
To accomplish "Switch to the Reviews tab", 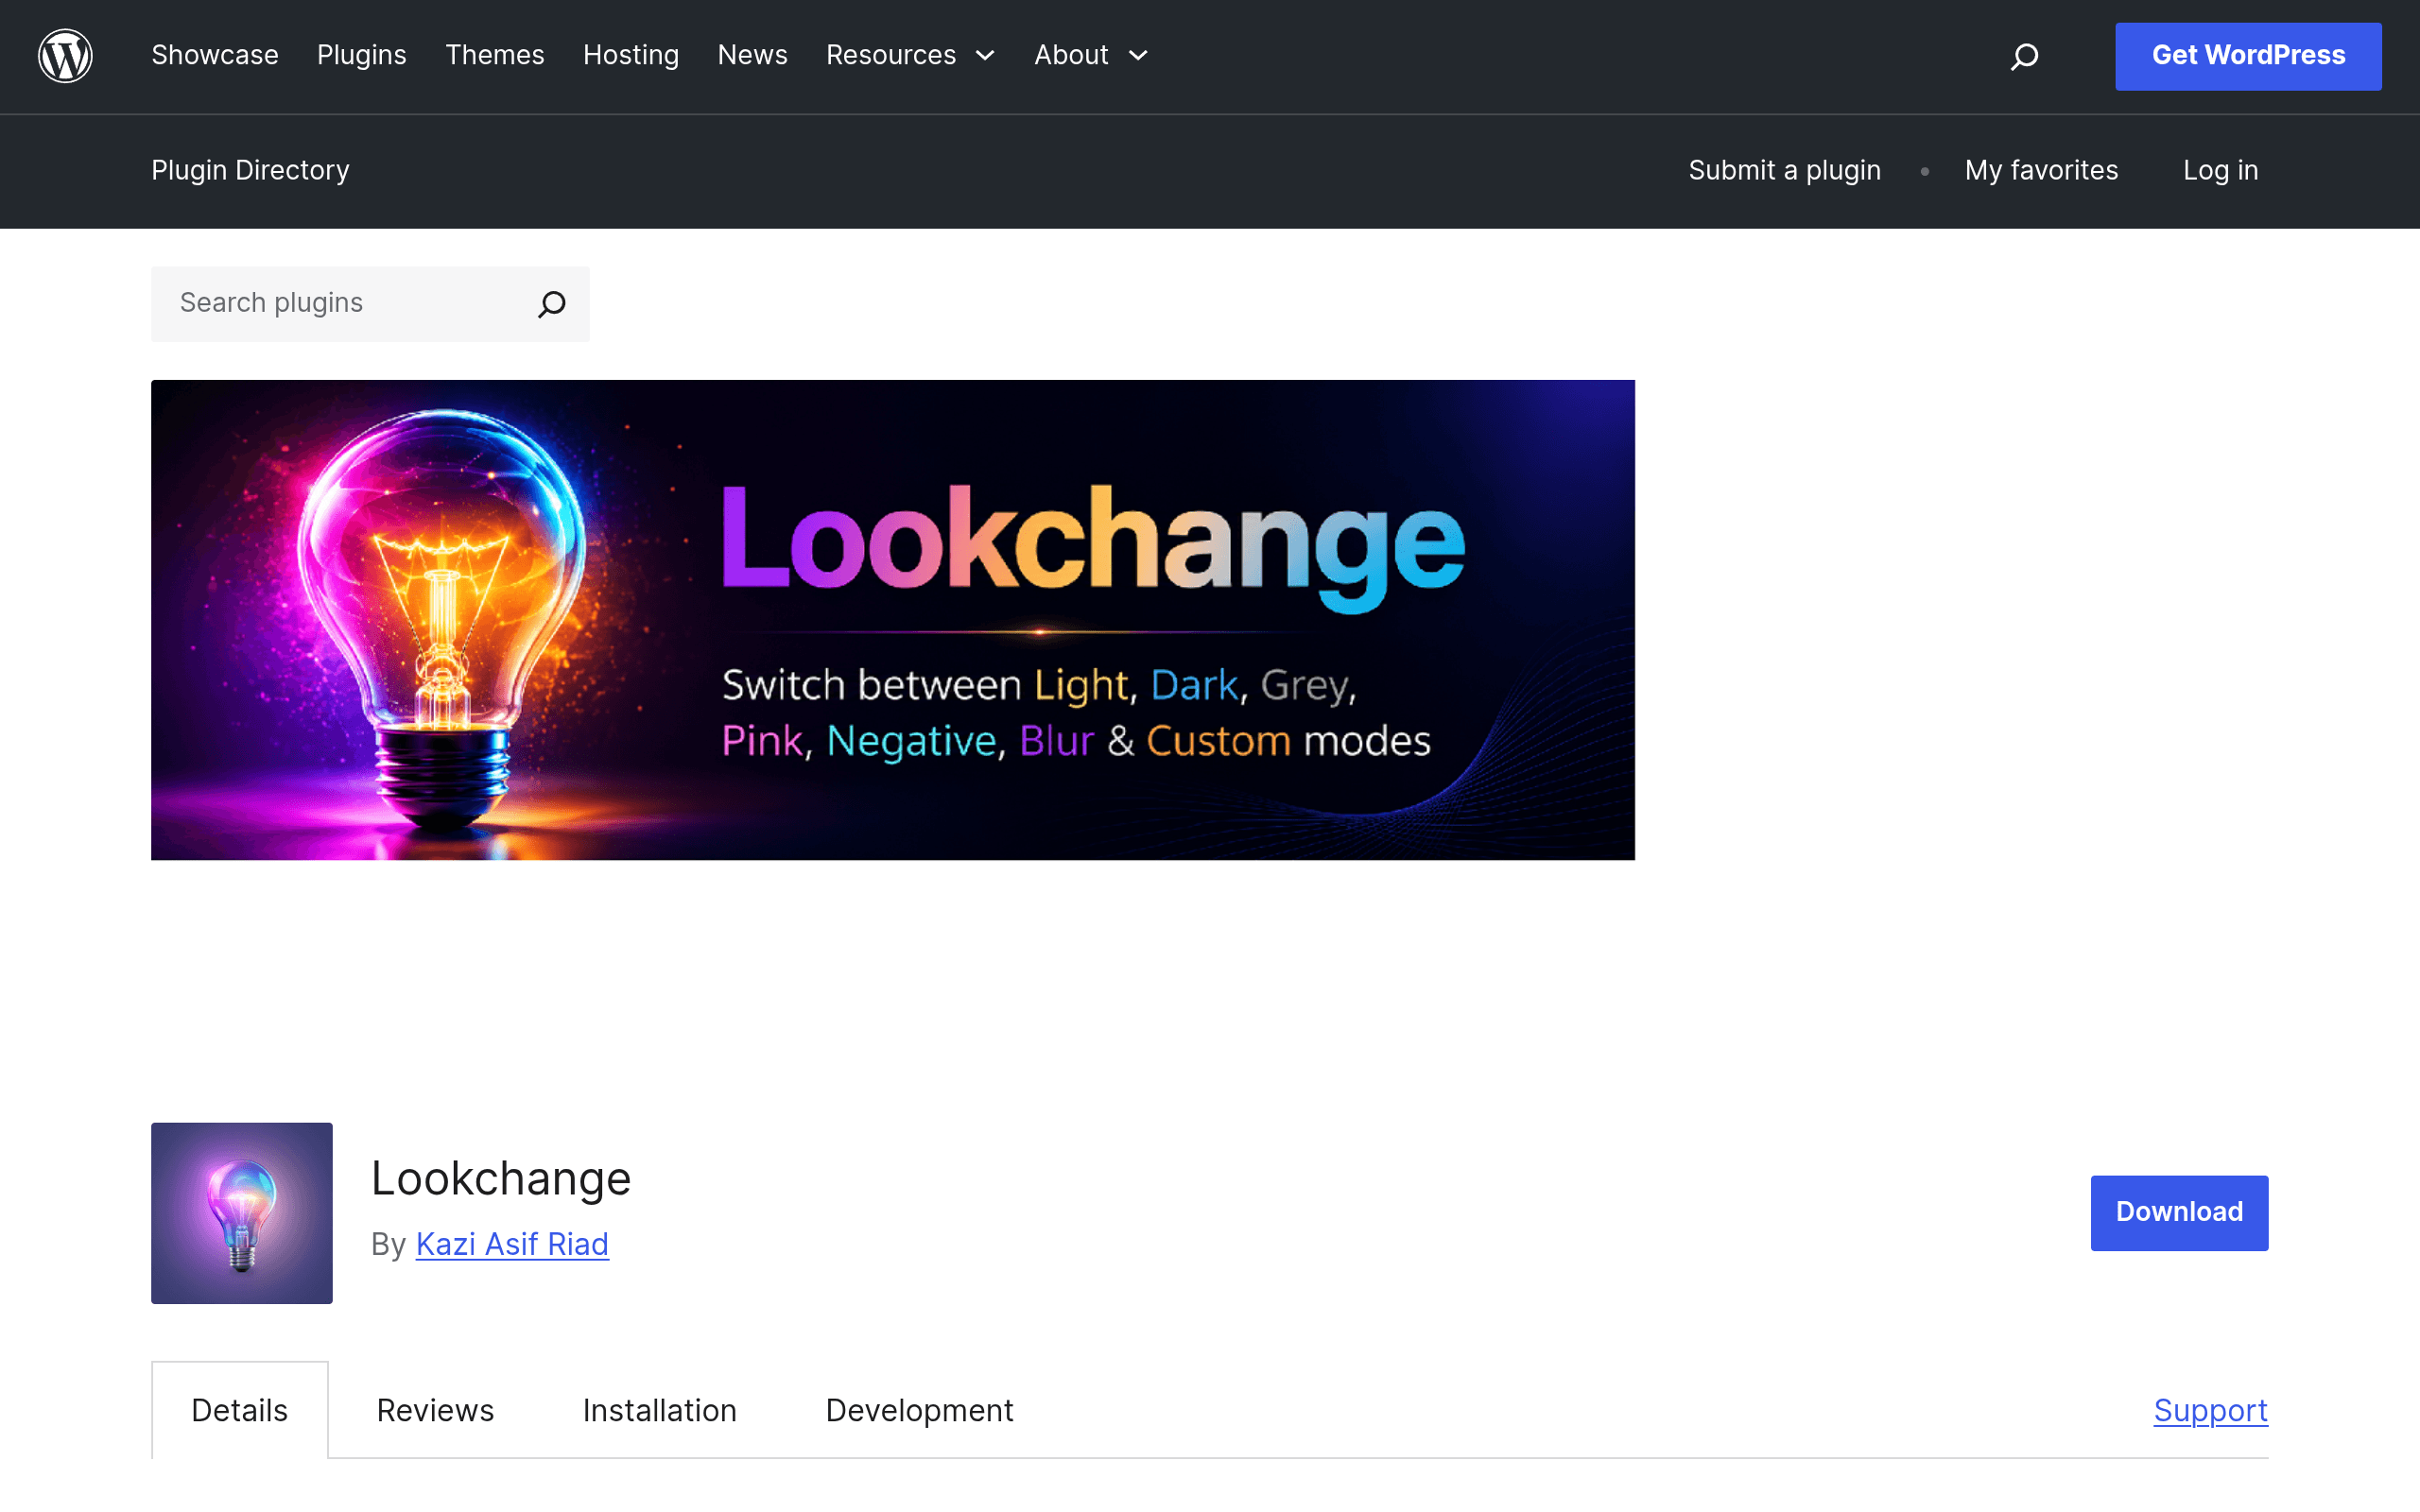I will (435, 1410).
